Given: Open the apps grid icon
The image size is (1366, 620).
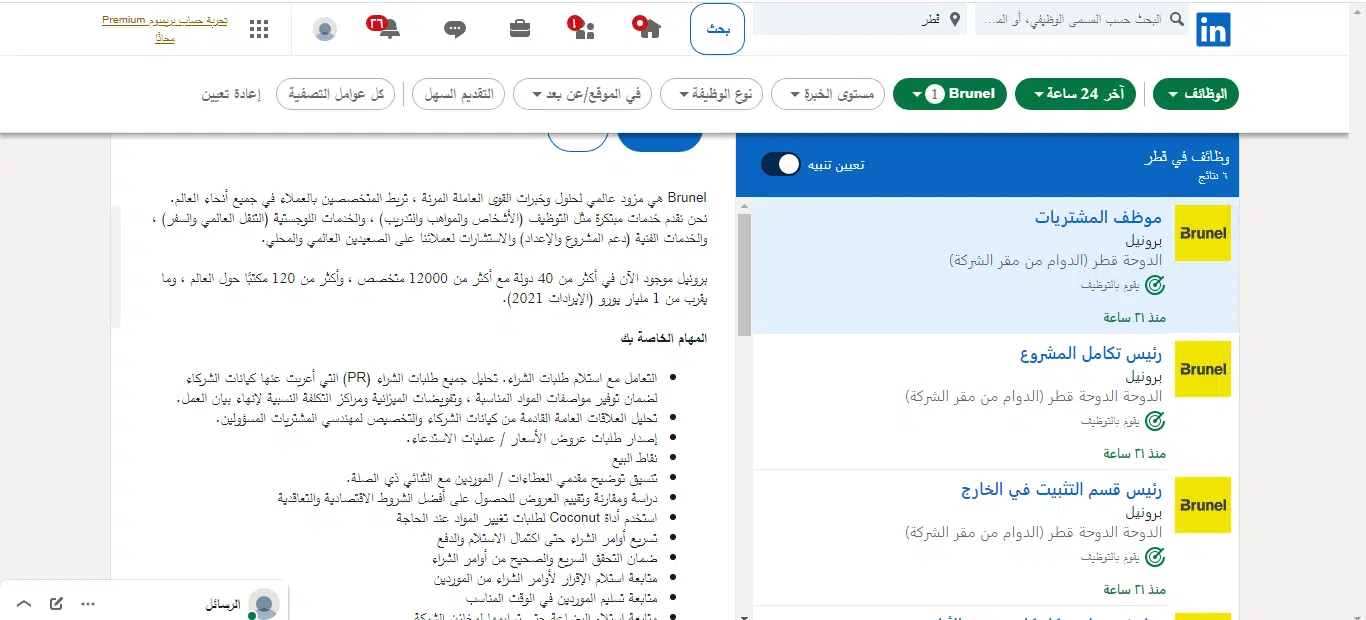Looking at the screenshot, I should point(259,29).
